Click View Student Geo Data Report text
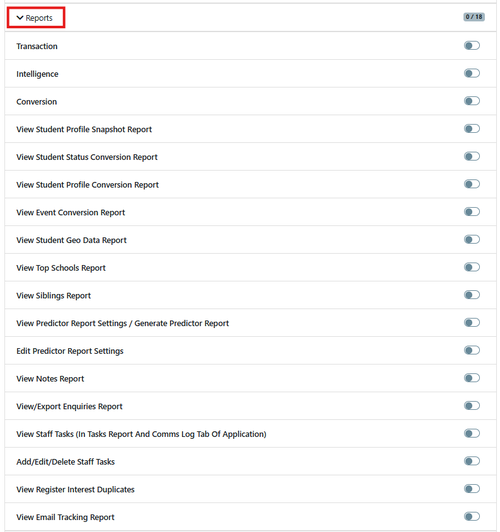 pos(72,240)
